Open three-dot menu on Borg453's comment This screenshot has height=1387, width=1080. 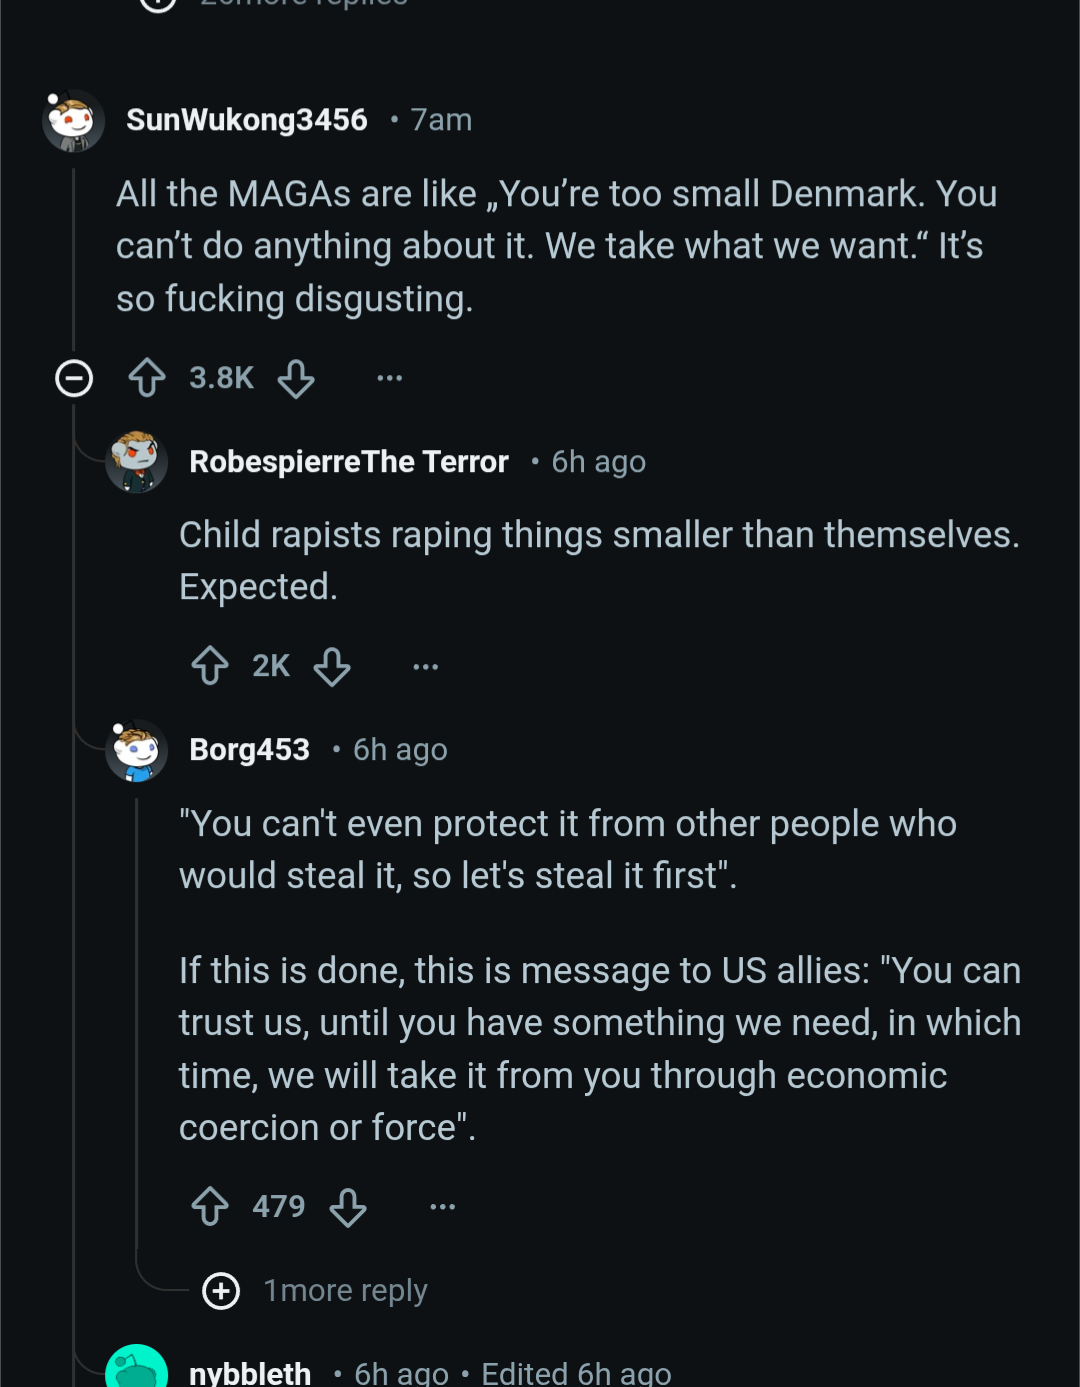(x=442, y=1207)
